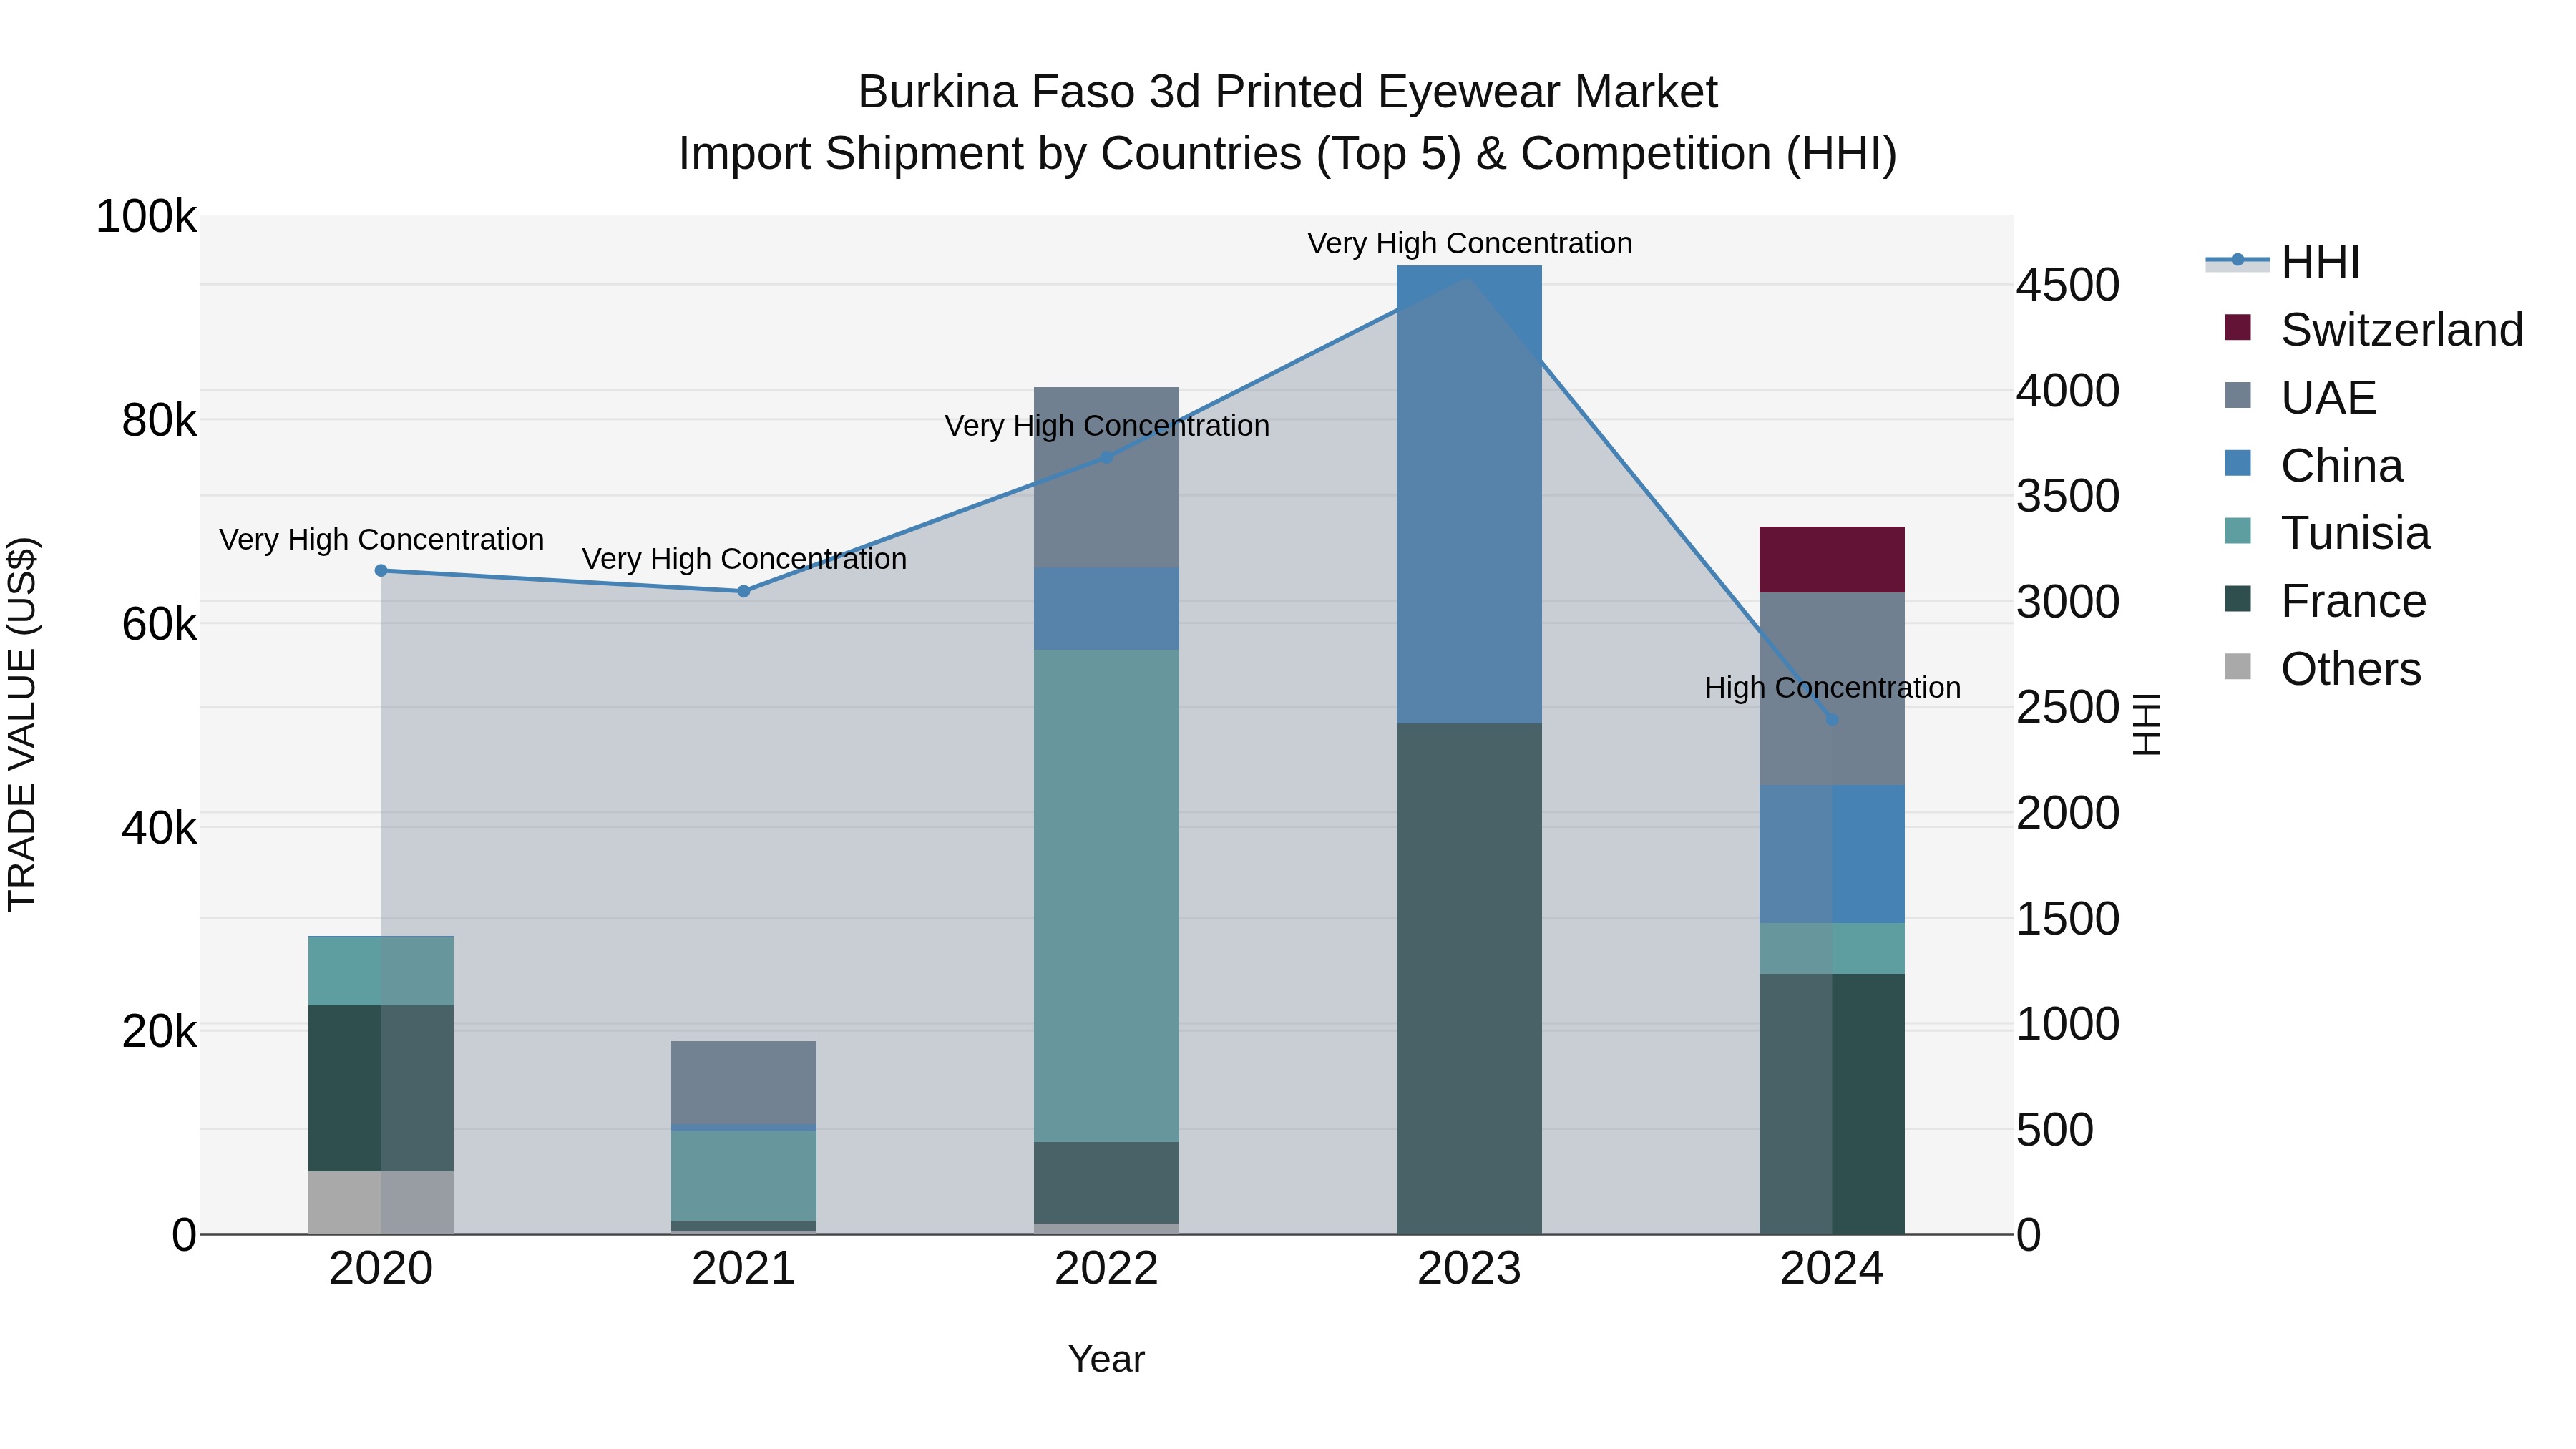Select the UAE segment in 2024 bar
Image resolution: width=2576 pixels, height=1449 pixels.
coord(1832,689)
